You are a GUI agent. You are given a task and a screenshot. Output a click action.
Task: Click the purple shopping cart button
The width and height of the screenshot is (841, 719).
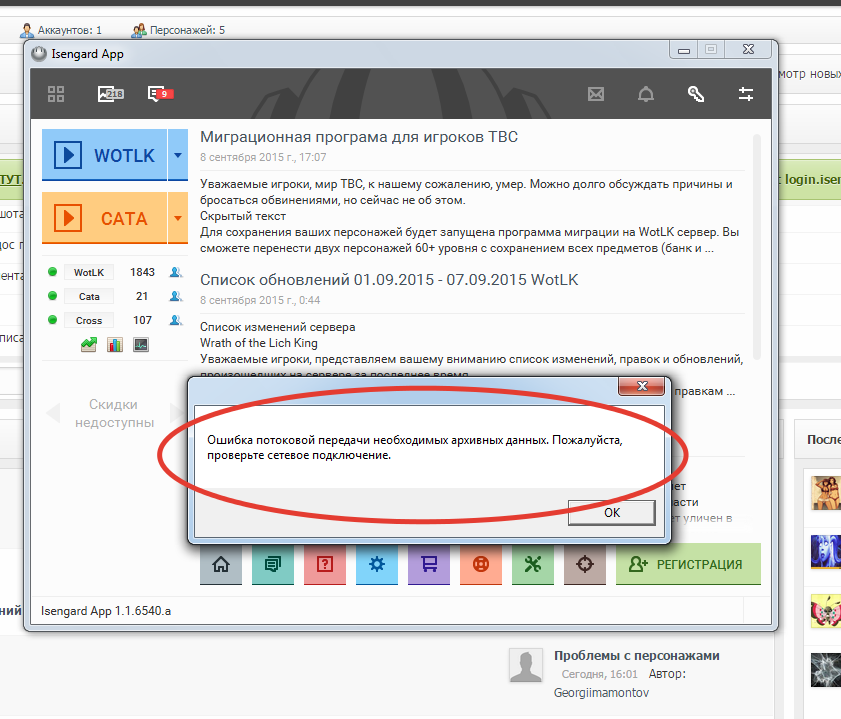pyautogui.click(x=429, y=564)
